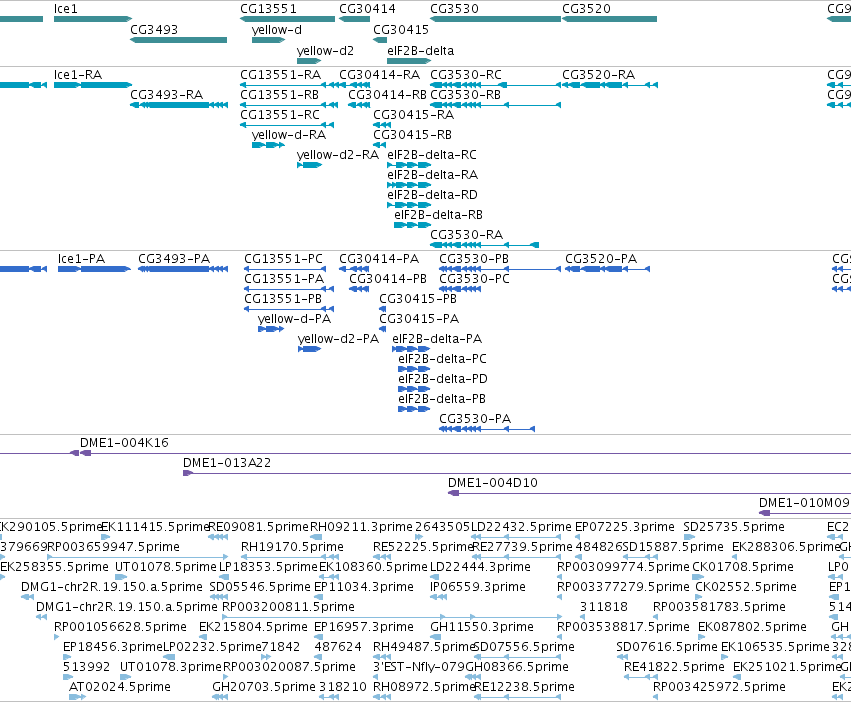Image resolution: width=851 pixels, height=702 pixels.
Task: Open protein CG3530-PC
Action: click(474, 279)
